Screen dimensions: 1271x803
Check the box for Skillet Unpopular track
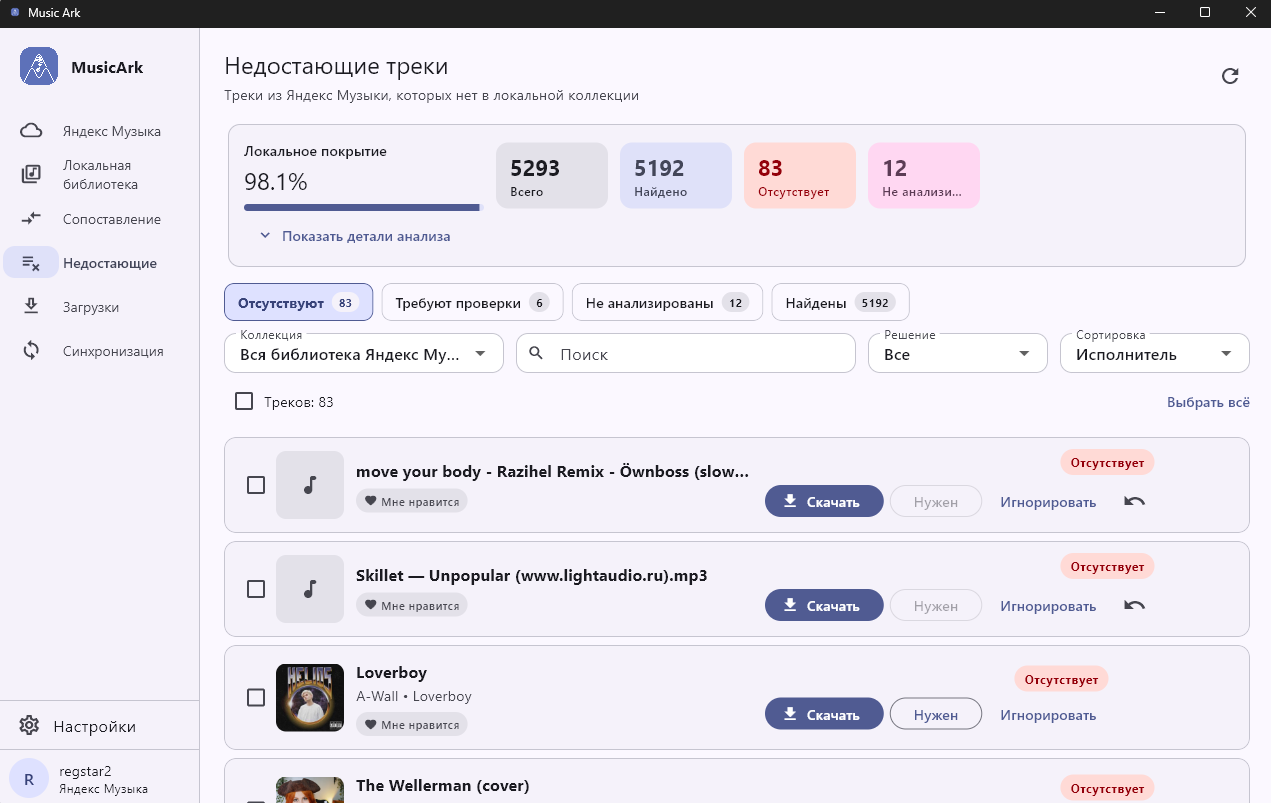click(256, 589)
